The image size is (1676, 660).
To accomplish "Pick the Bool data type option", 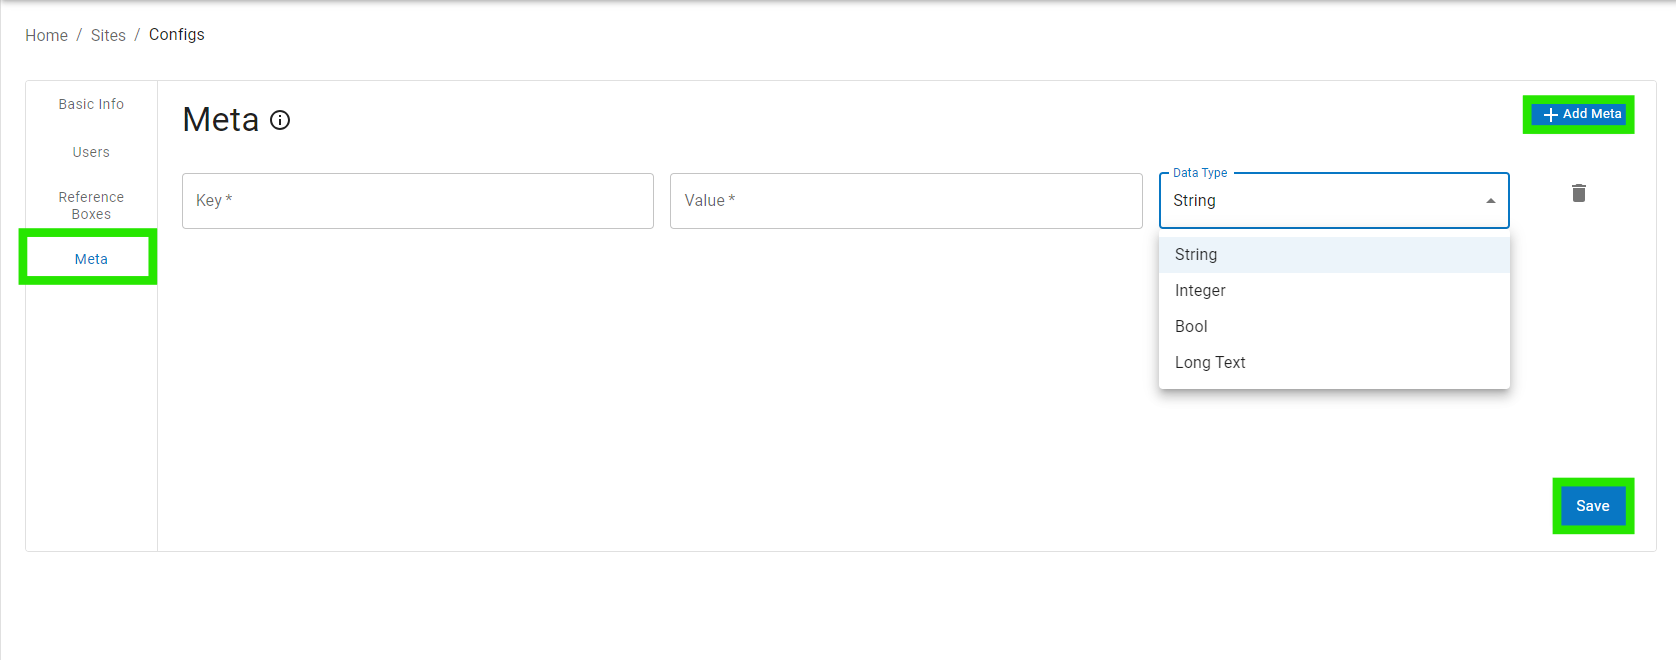I will [1191, 327].
